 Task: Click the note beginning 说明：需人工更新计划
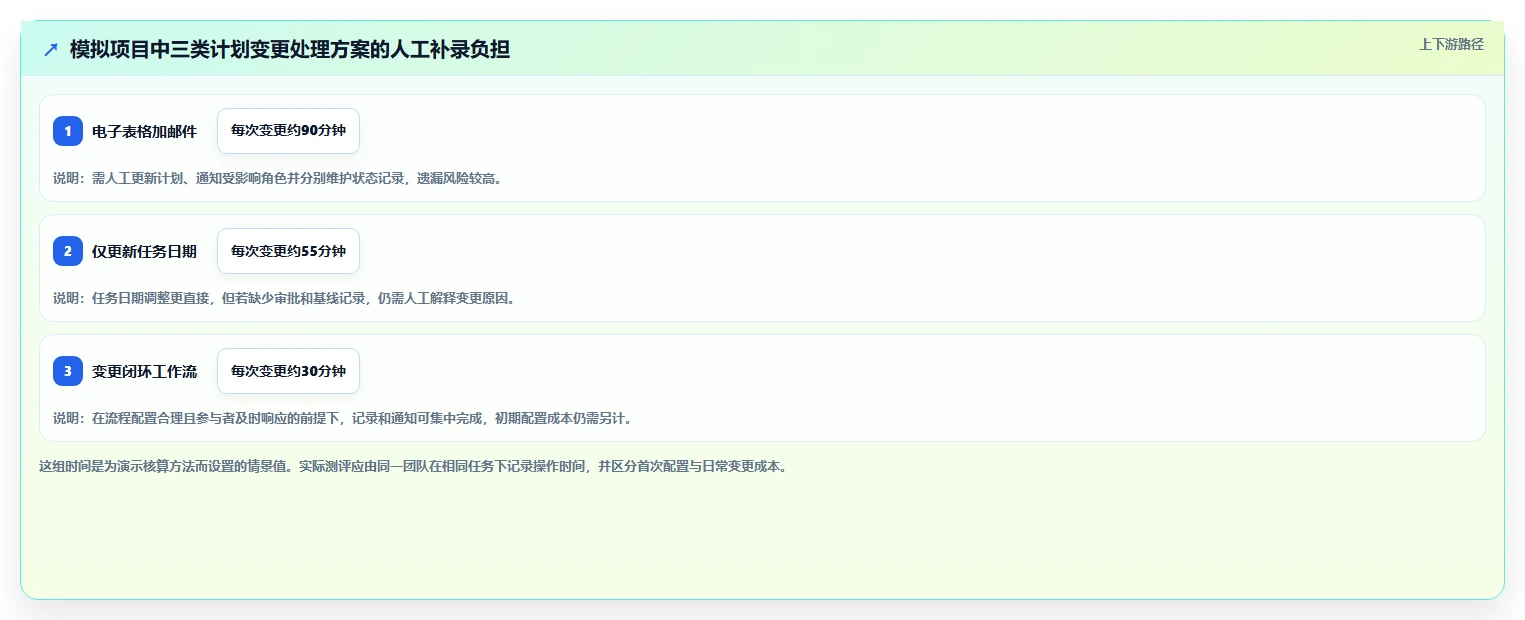(x=278, y=178)
